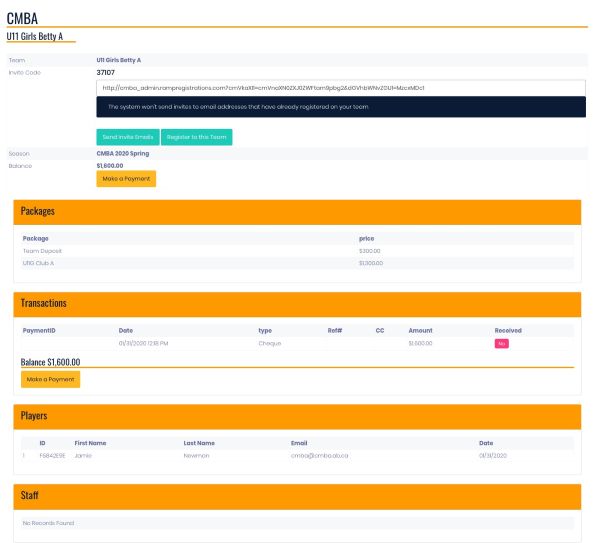Click the 'Team Deposit' package row
The image size is (600, 543).
[x=297, y=251]
